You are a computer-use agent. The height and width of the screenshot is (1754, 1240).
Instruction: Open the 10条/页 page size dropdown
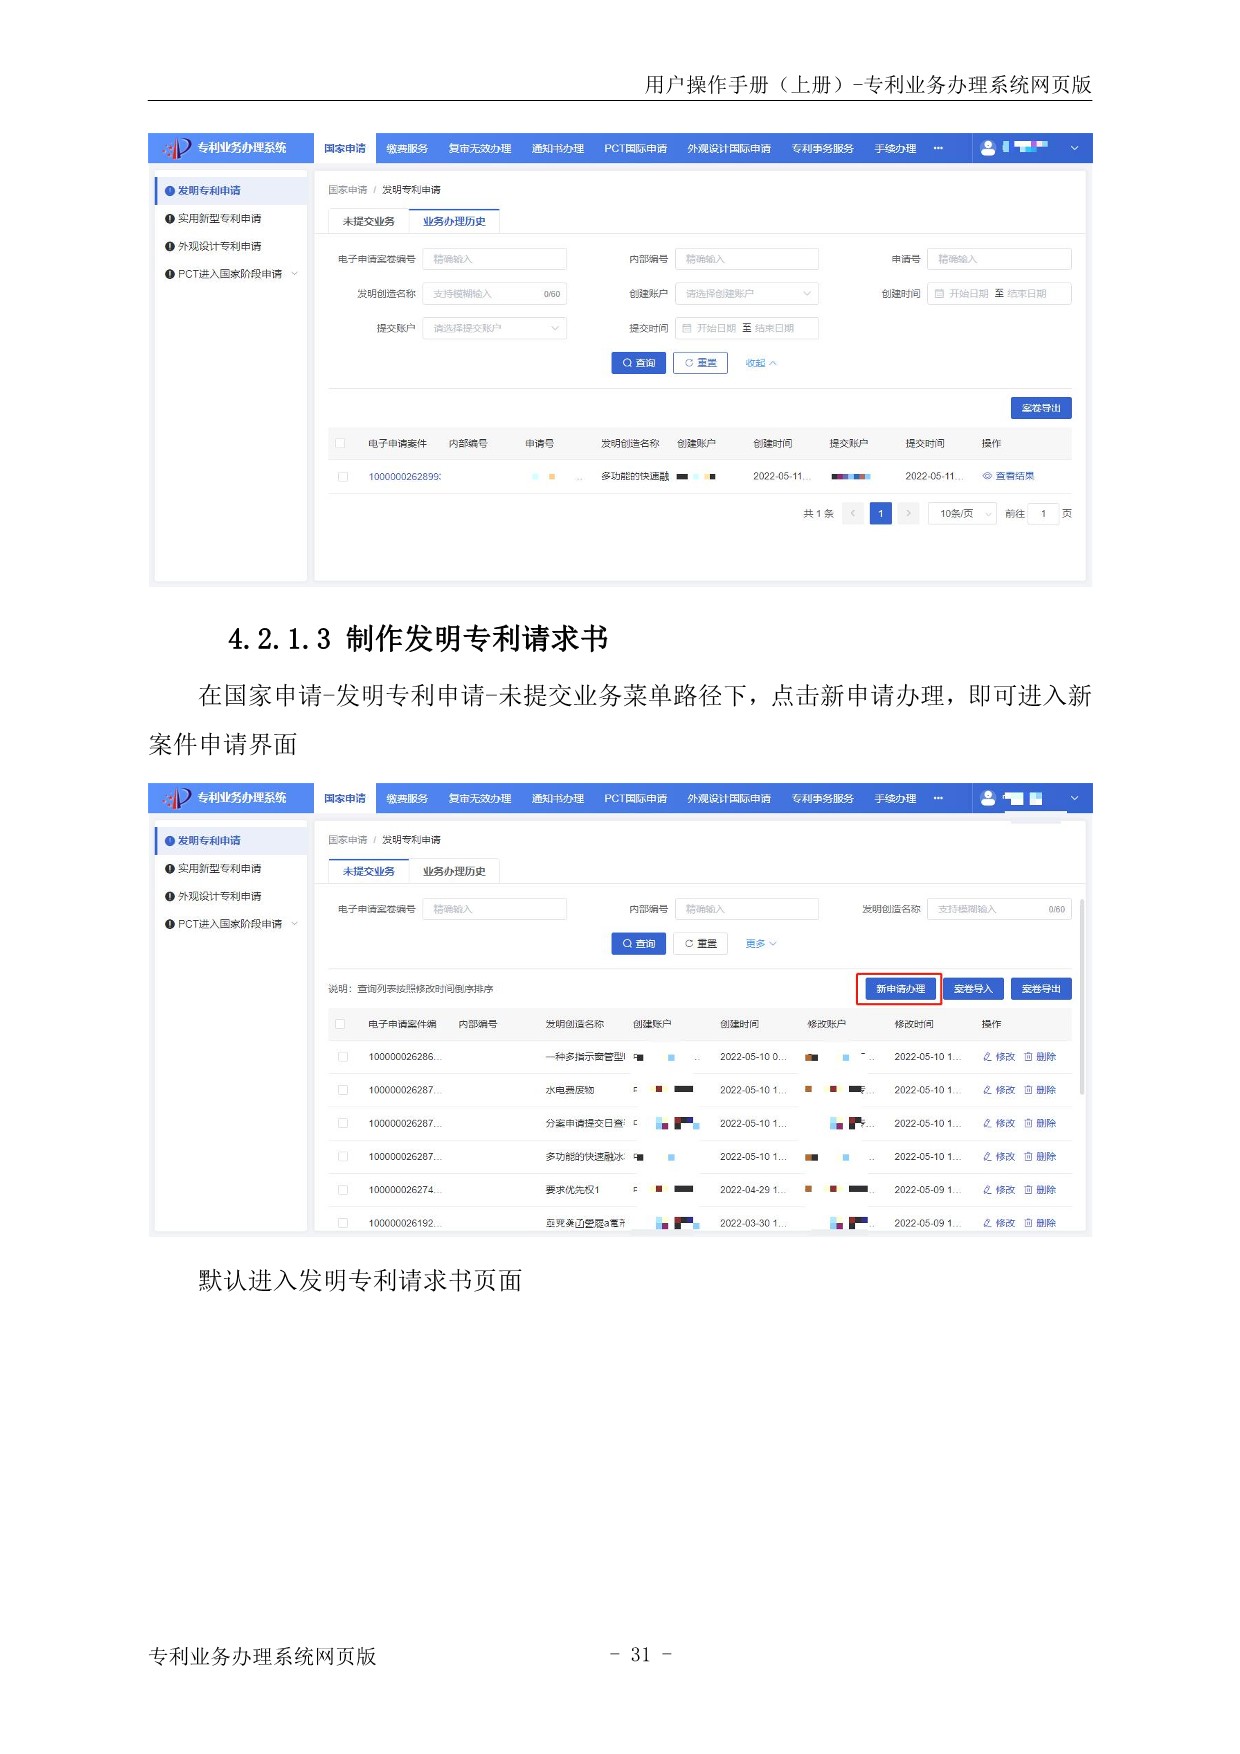pos(964,513)
